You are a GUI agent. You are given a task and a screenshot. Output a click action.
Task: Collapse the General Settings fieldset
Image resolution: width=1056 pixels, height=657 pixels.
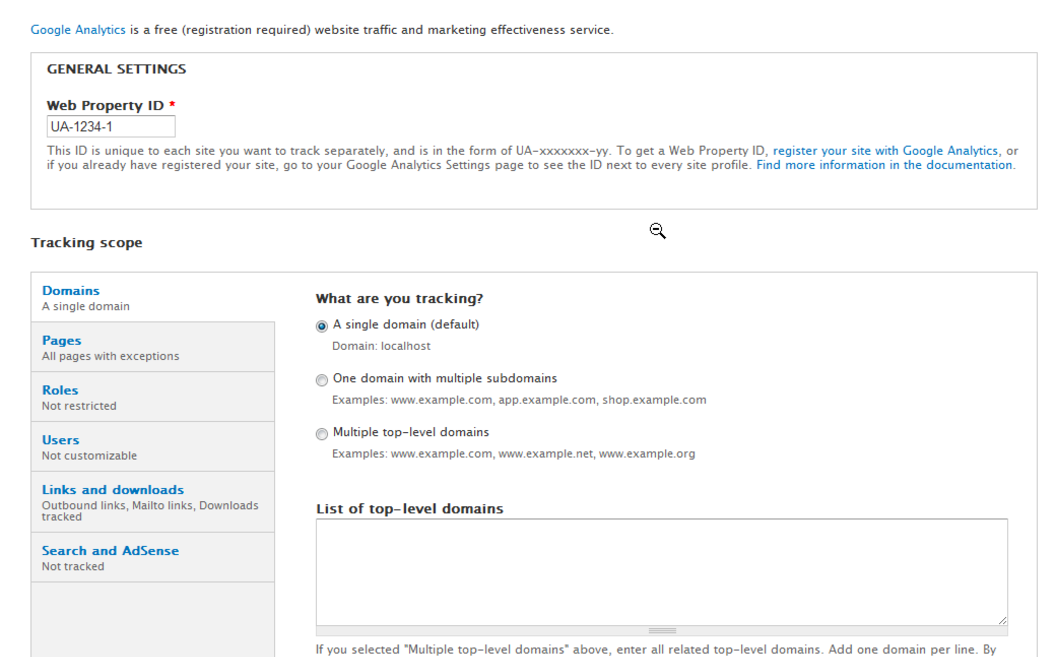point(116,69)
